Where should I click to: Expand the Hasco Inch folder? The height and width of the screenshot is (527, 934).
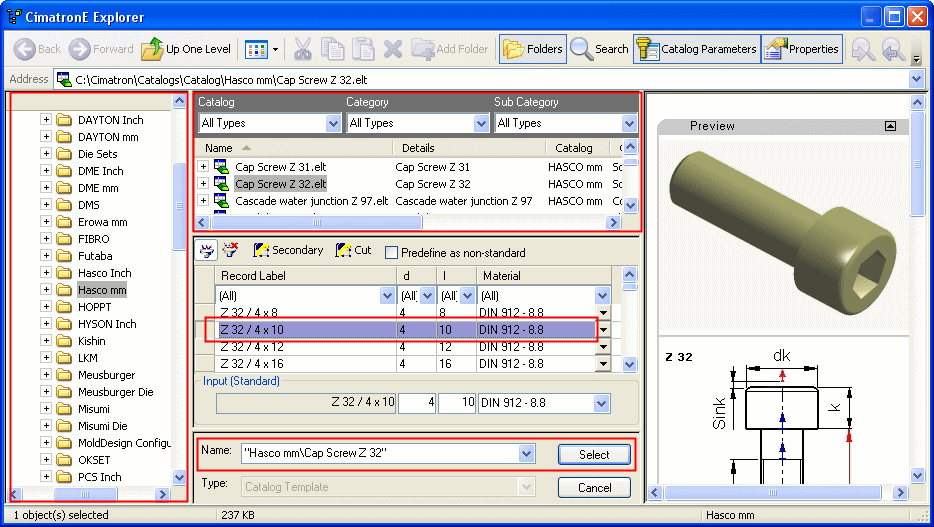[x=46, y=273]
